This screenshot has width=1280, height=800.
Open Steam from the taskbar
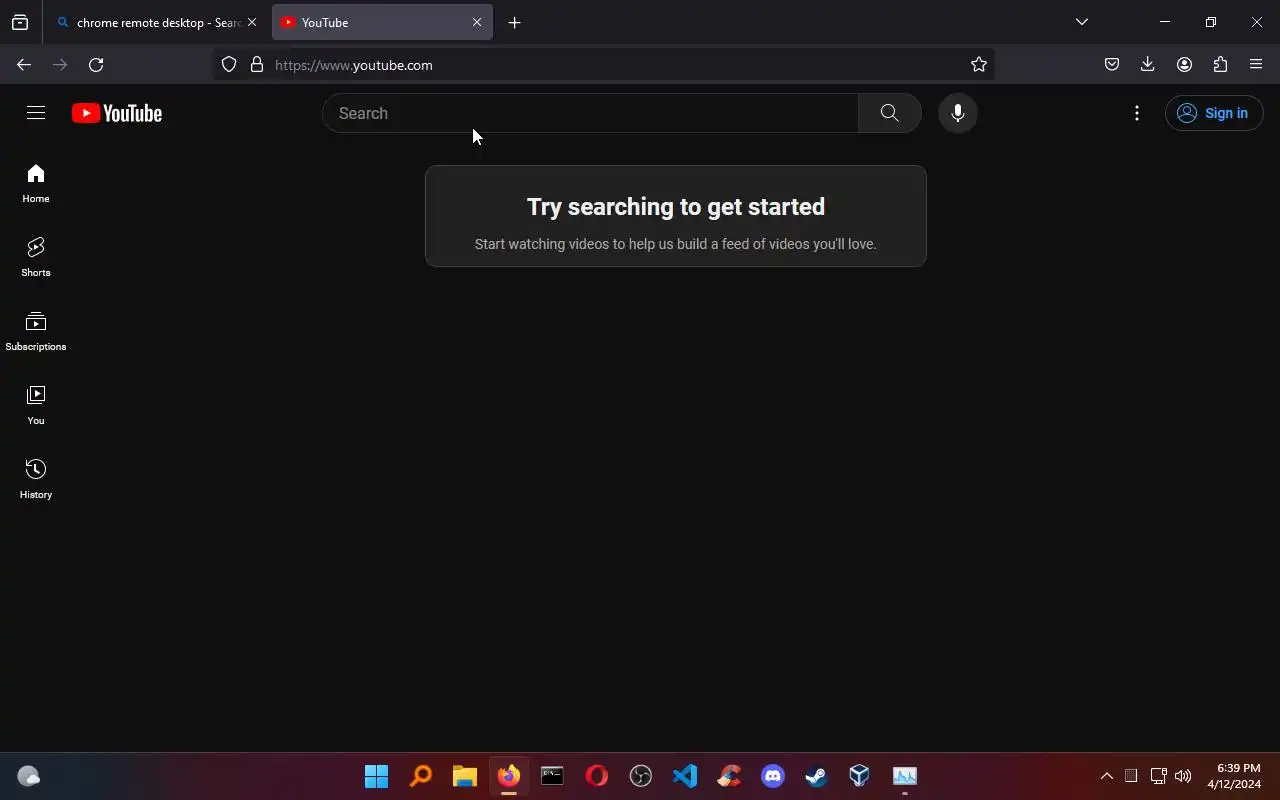pyautogui.click(x=817, y=776)
